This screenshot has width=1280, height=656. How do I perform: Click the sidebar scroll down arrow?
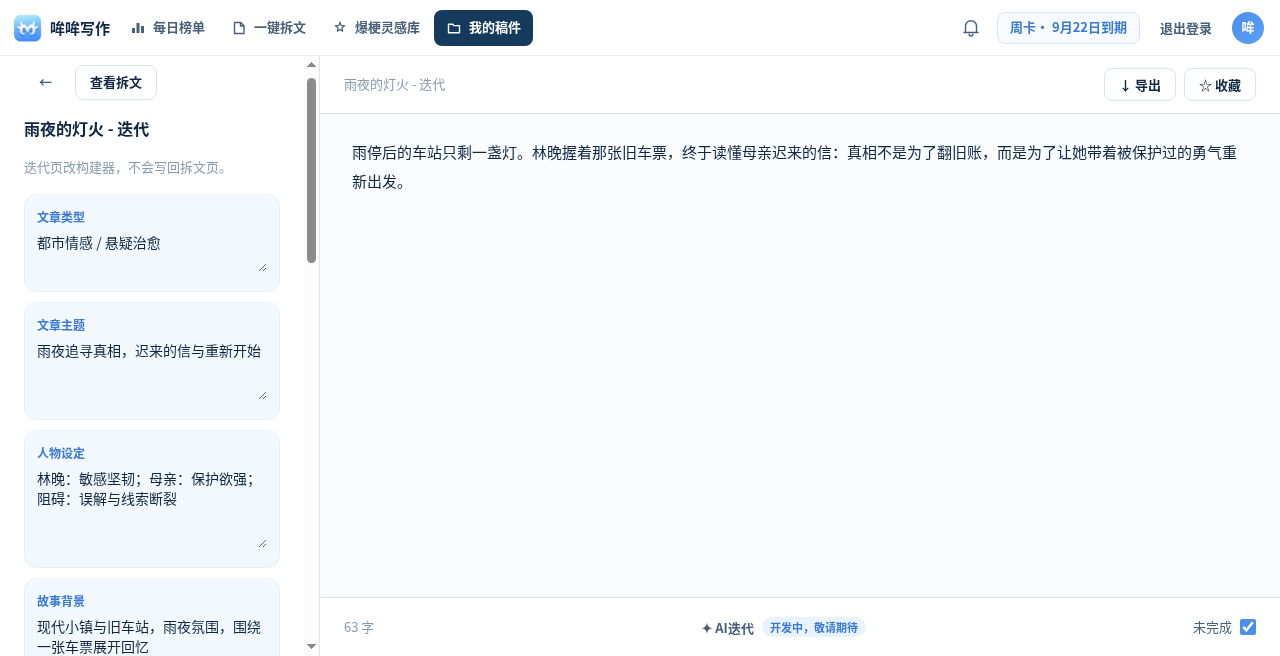tap(311, 647)
